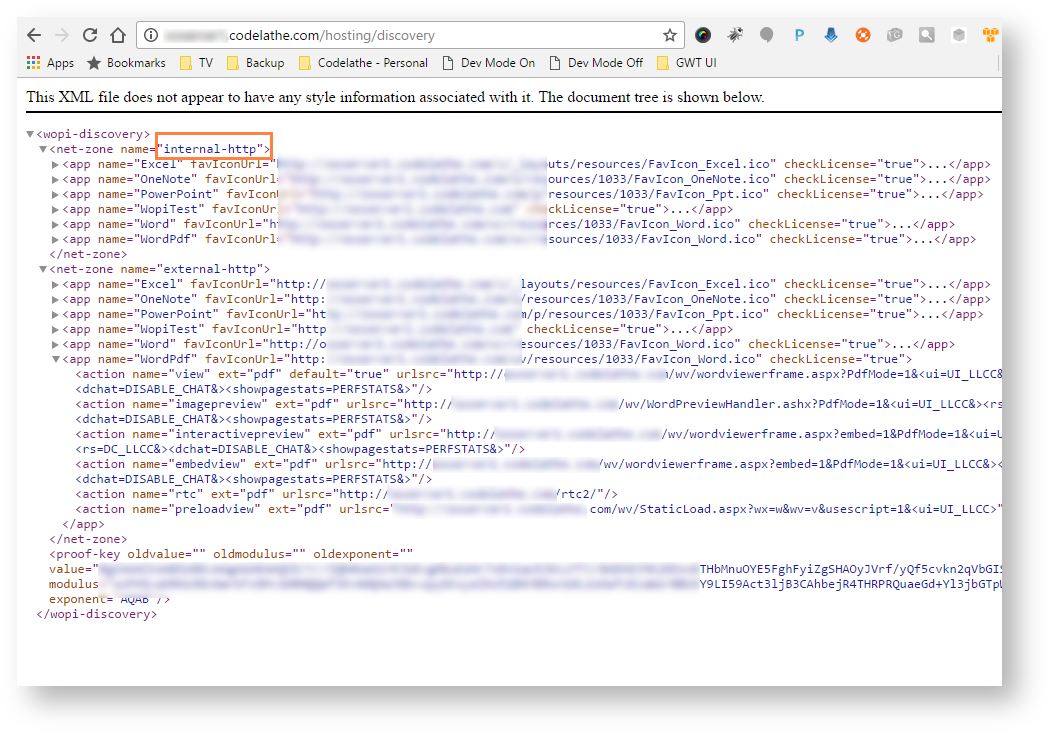Click the browser back arrow
Image resolution: width=1050 pixels, height=734 pixels.
[34, 35]
